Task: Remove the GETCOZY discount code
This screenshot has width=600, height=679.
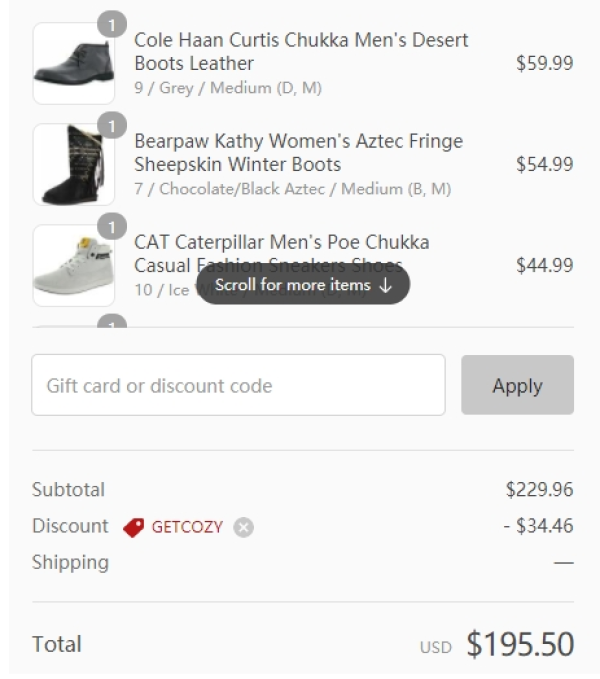Action: [x=243, y=527]
